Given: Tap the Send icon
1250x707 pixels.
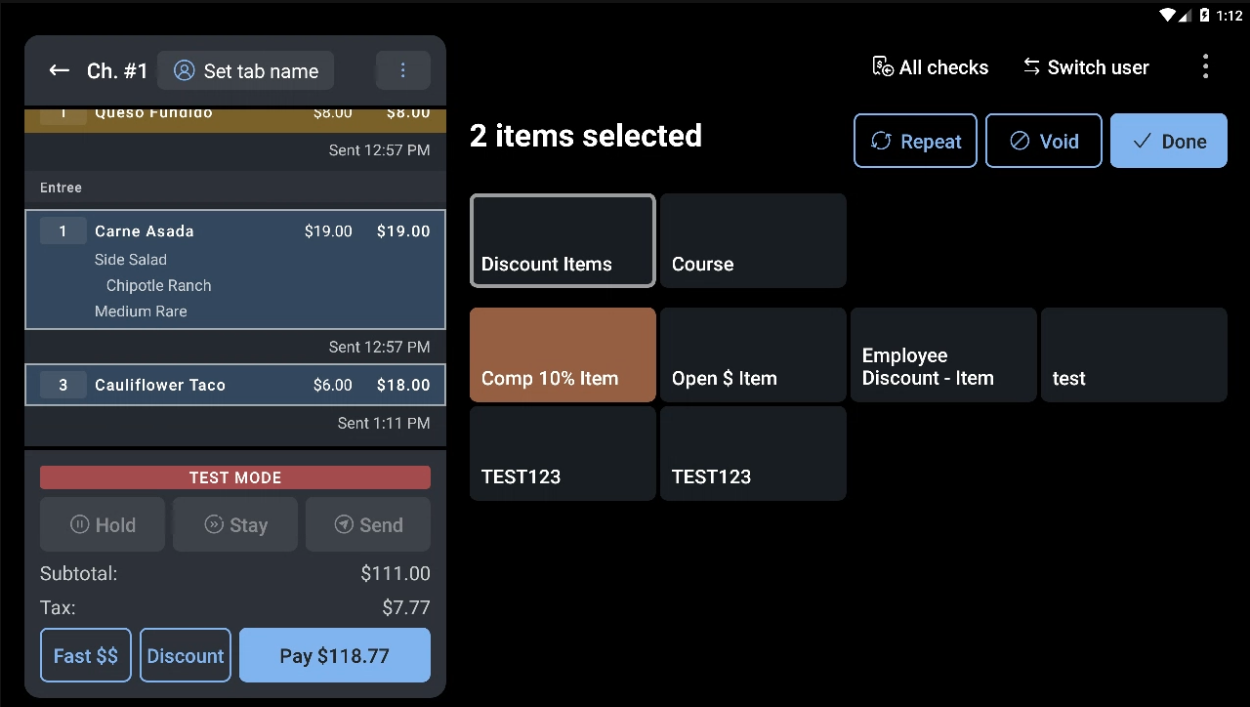Looking at the screenshot, I should [342, 524].
